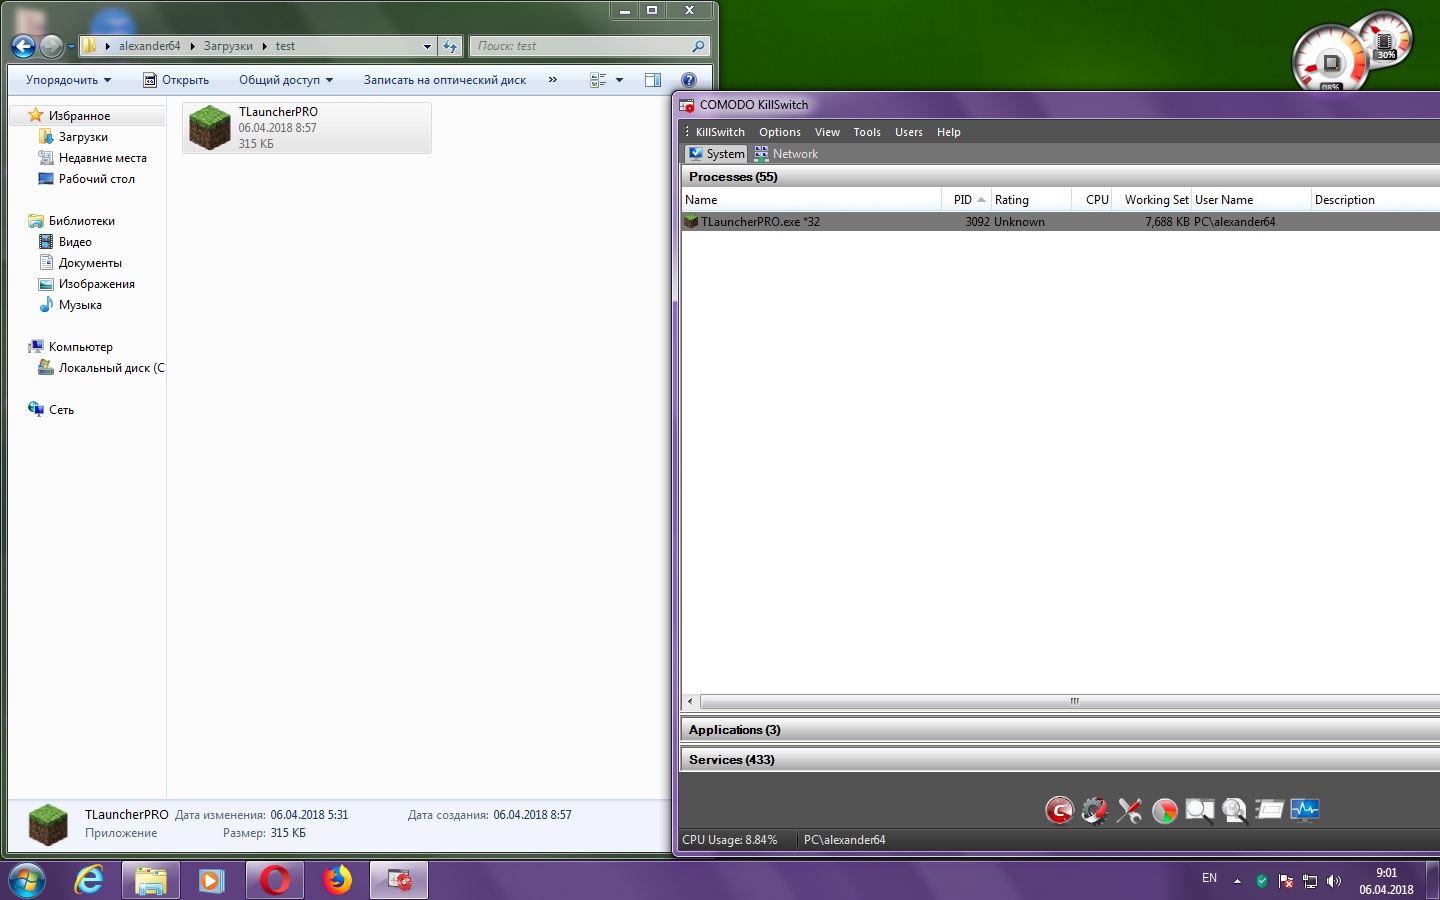Toggle the Explorer preview pane icon
This screenshot has height=900, width=1440.
pos(653,80)
